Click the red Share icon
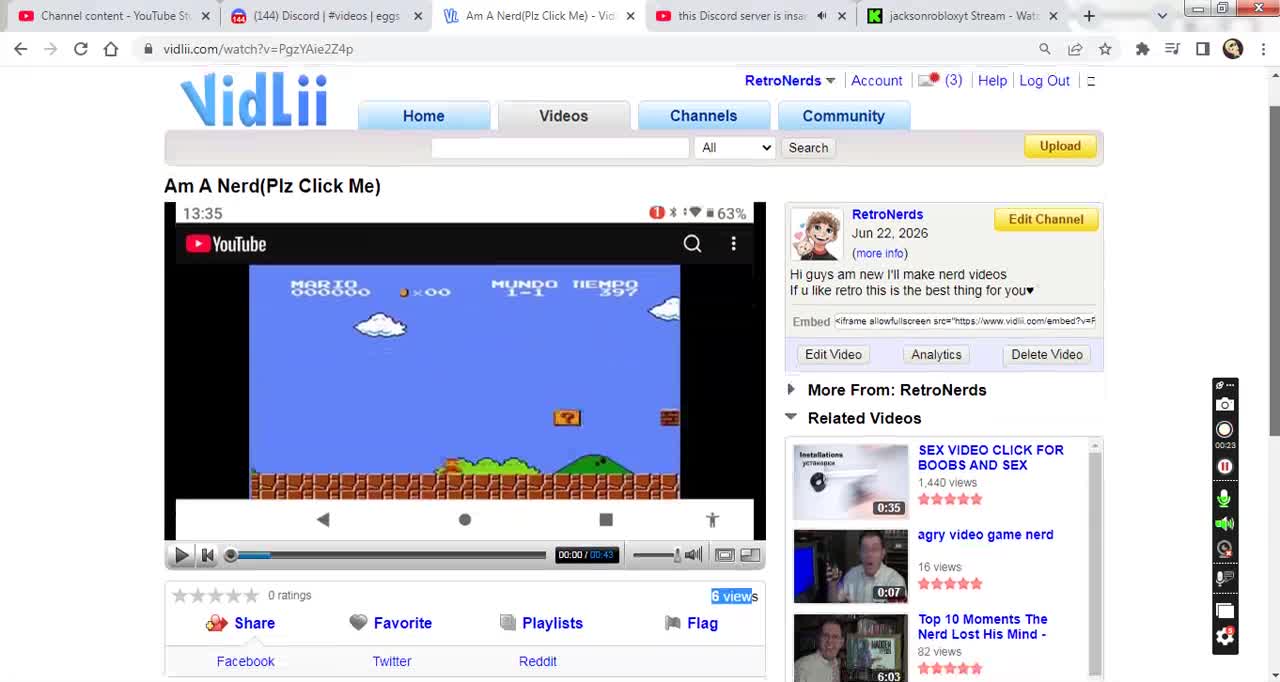Screen dimensions: 1280x682 click(x=216, y=623)
